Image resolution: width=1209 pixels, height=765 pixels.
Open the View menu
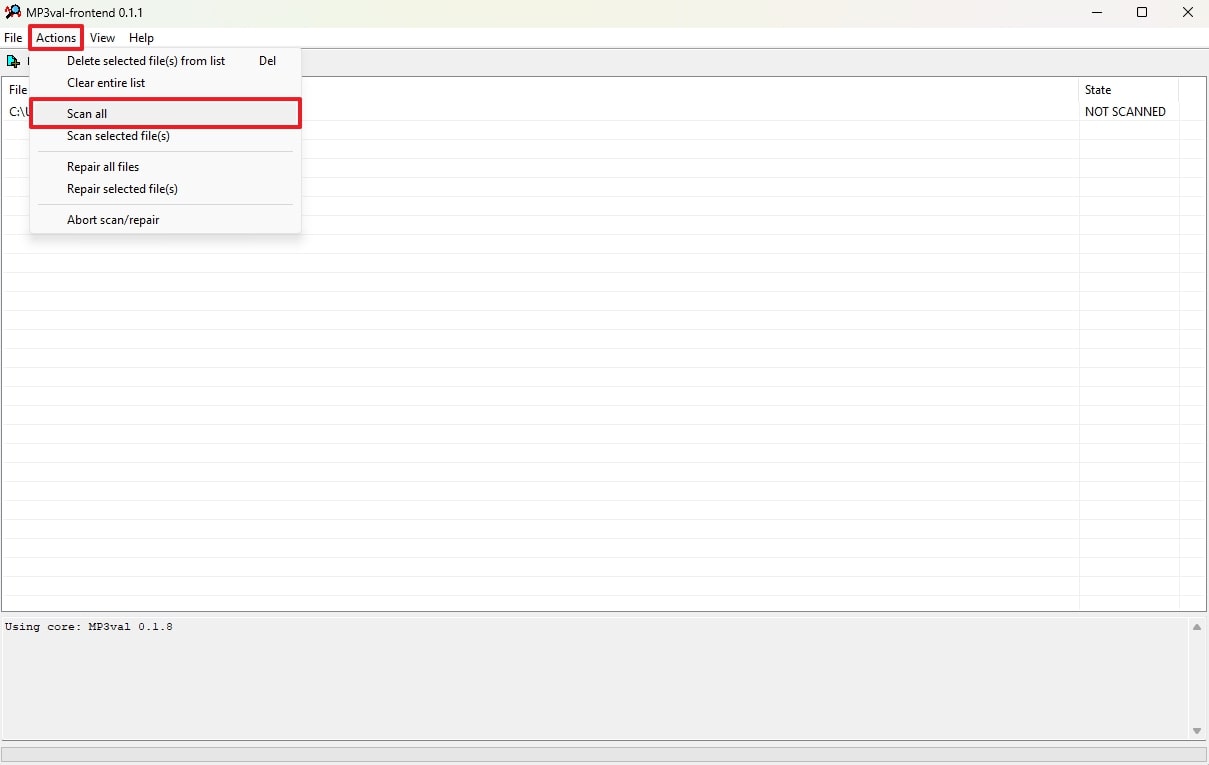pyautogui.click(x=102, y=38)
